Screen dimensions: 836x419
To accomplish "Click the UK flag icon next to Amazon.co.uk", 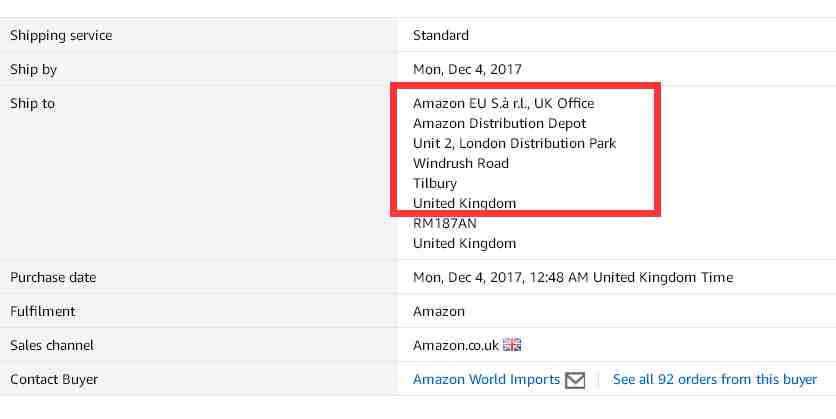I will pos(512,345).
